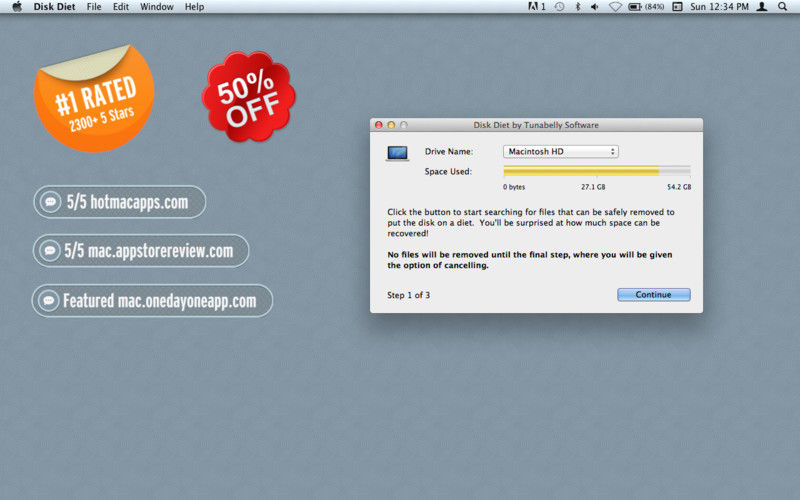Click the Space Used label
This screenshot has width=800, height=500.
pyautogui.click(x=448, y=171)
